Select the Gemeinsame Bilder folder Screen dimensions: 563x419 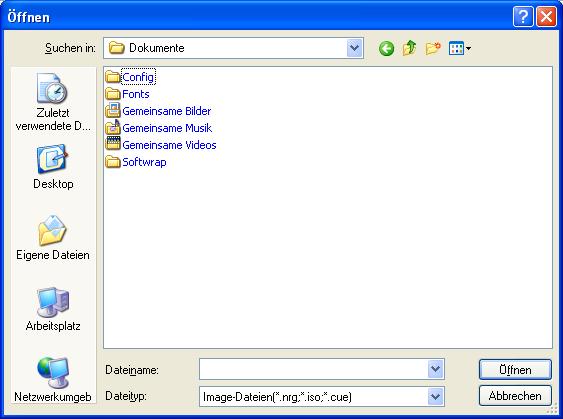pos(158,111)
